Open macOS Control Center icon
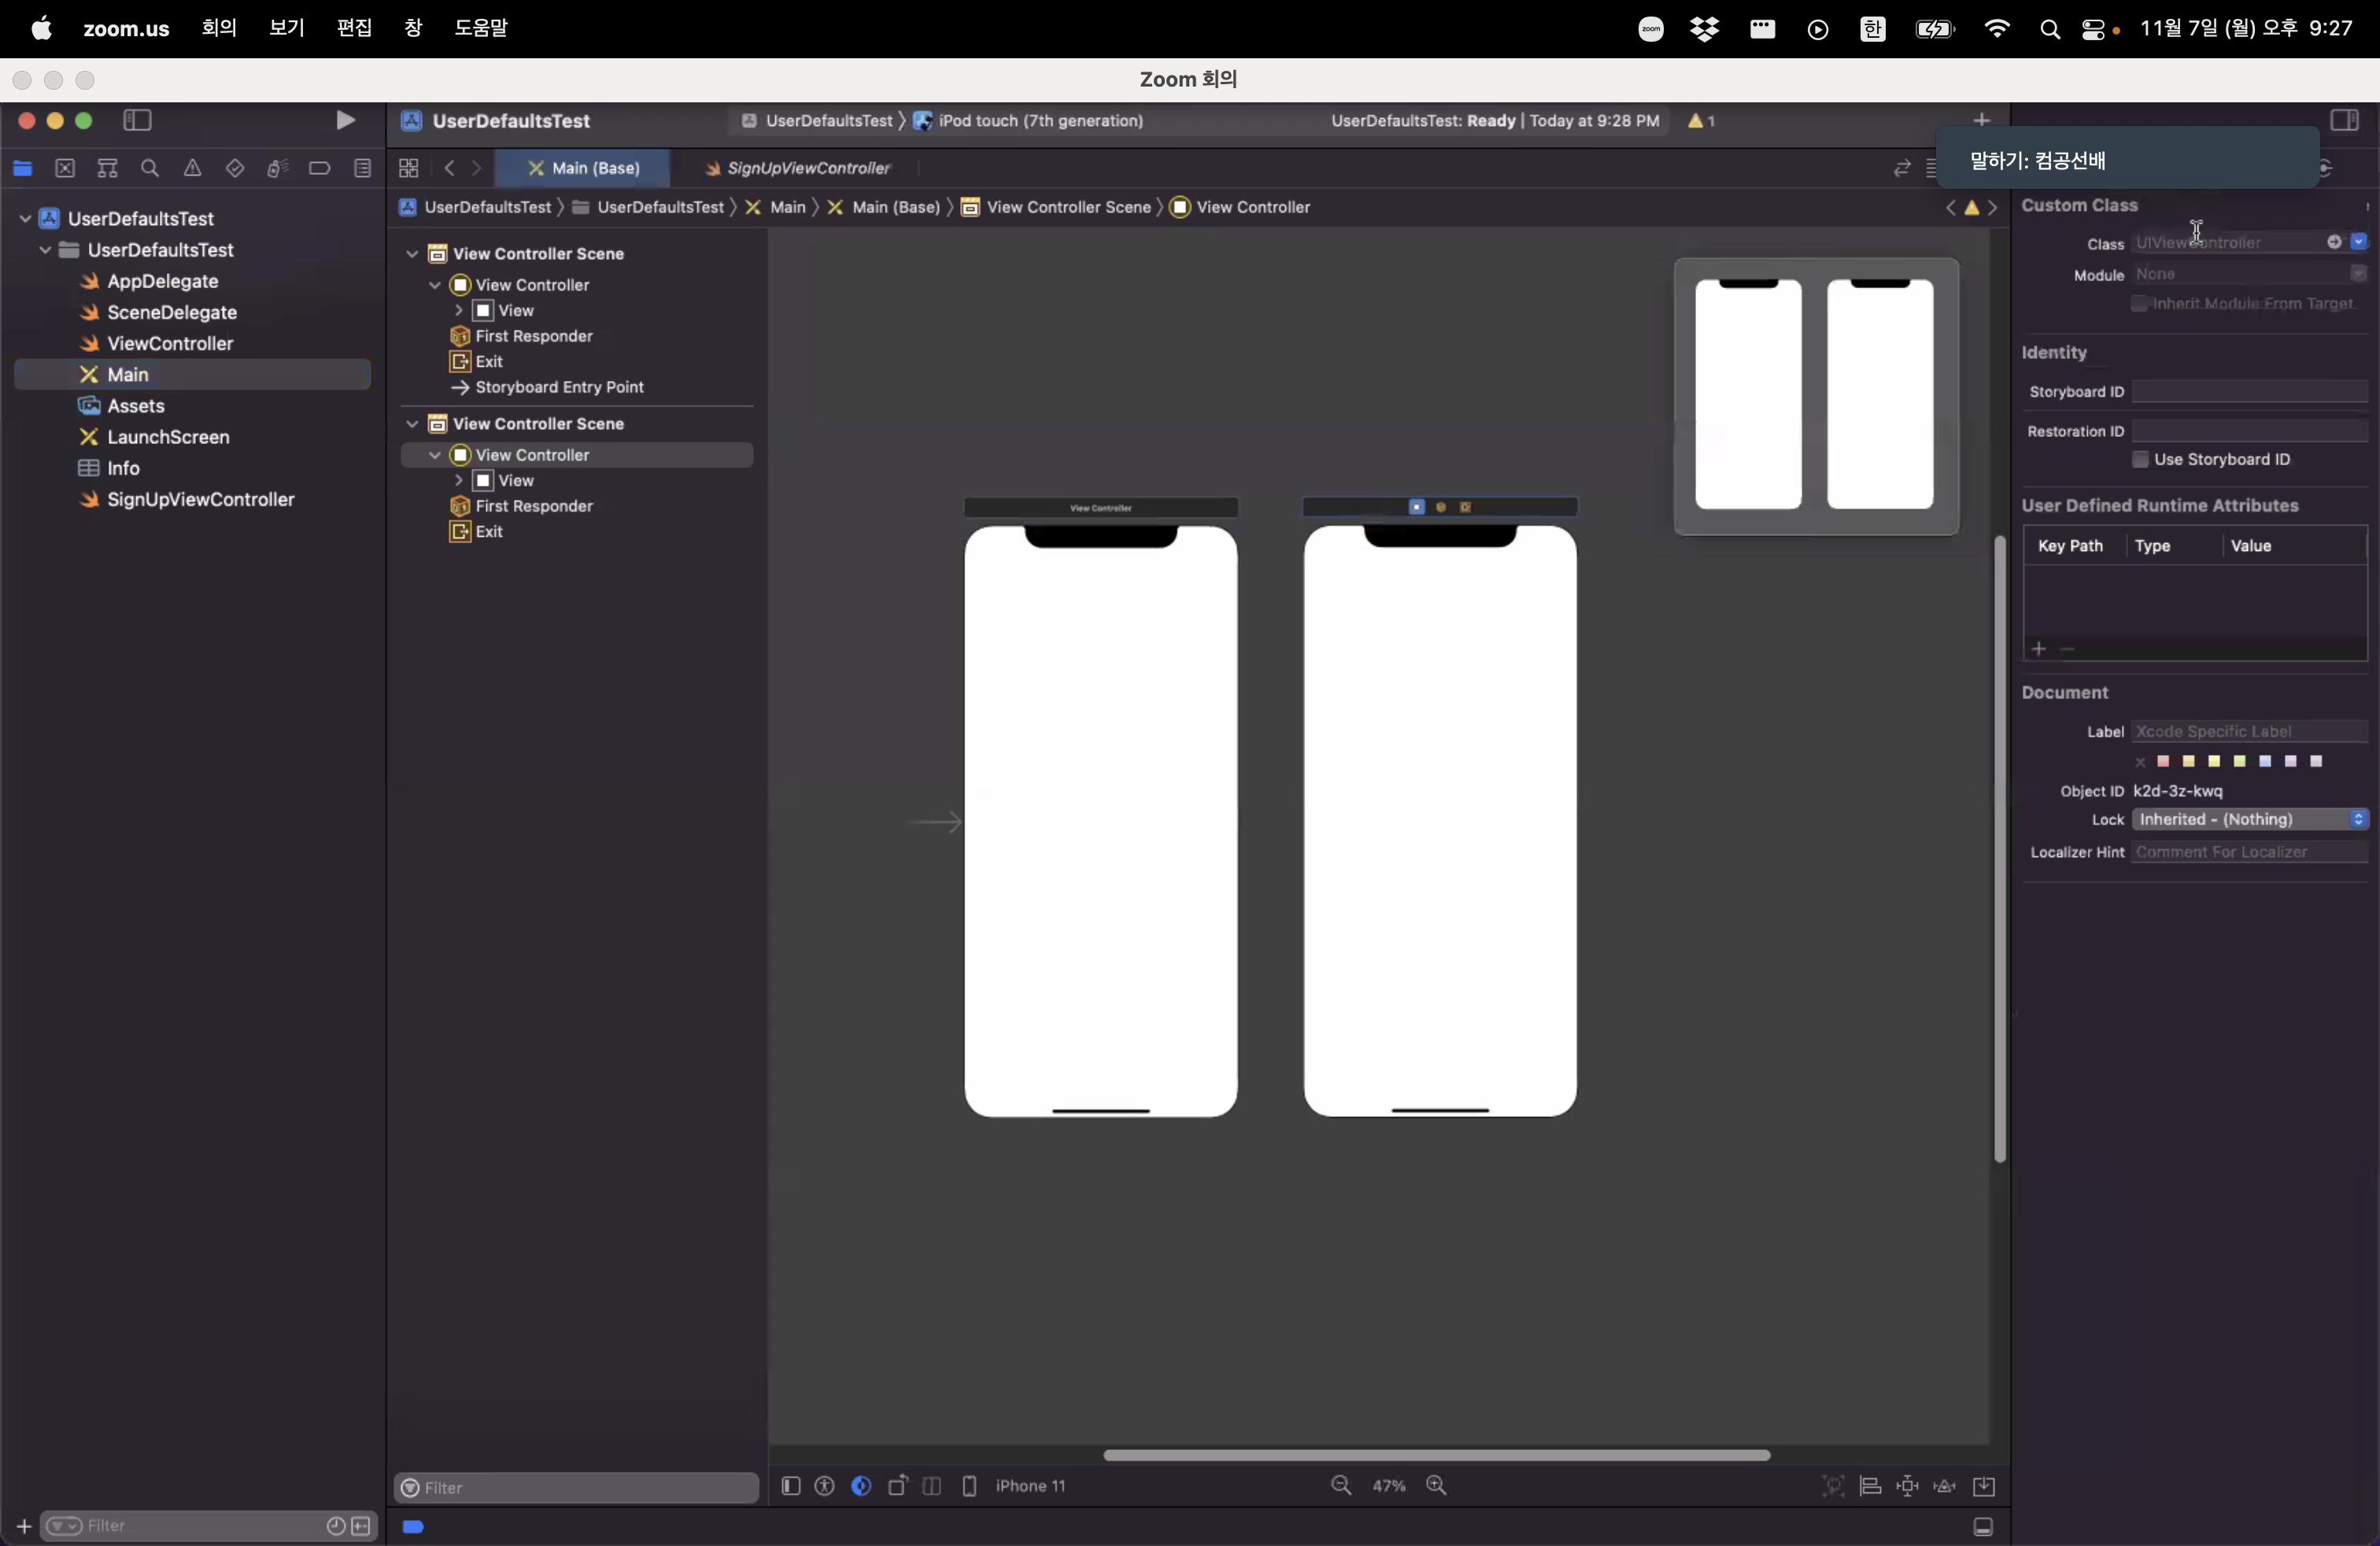Viewport: 2380px width, 1546px height. point(2093,29)
